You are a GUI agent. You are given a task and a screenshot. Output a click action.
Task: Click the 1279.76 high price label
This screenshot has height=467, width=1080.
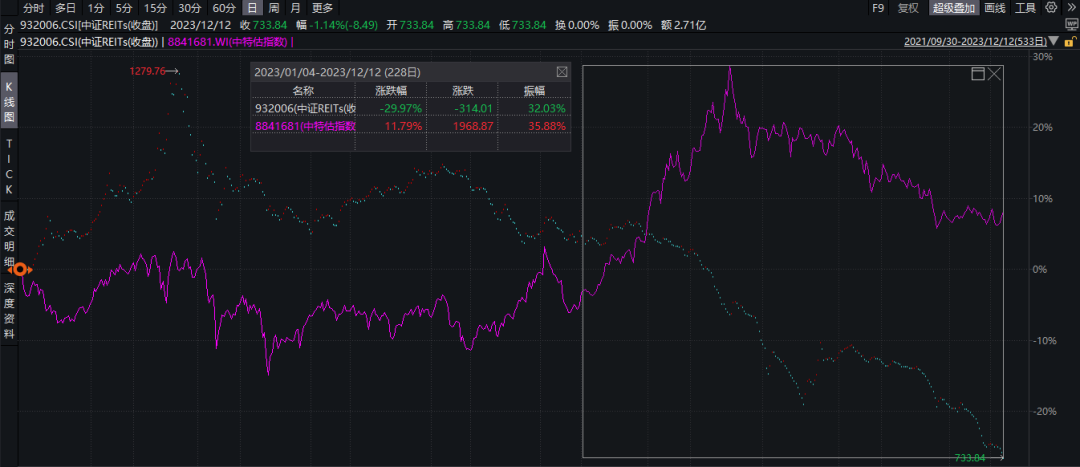point(147,70)
